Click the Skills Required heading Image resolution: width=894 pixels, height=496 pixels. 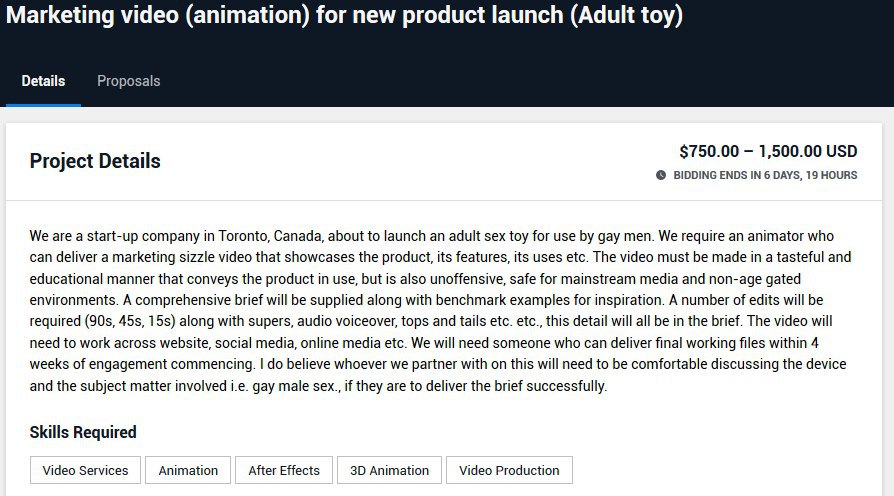point(83,432)
